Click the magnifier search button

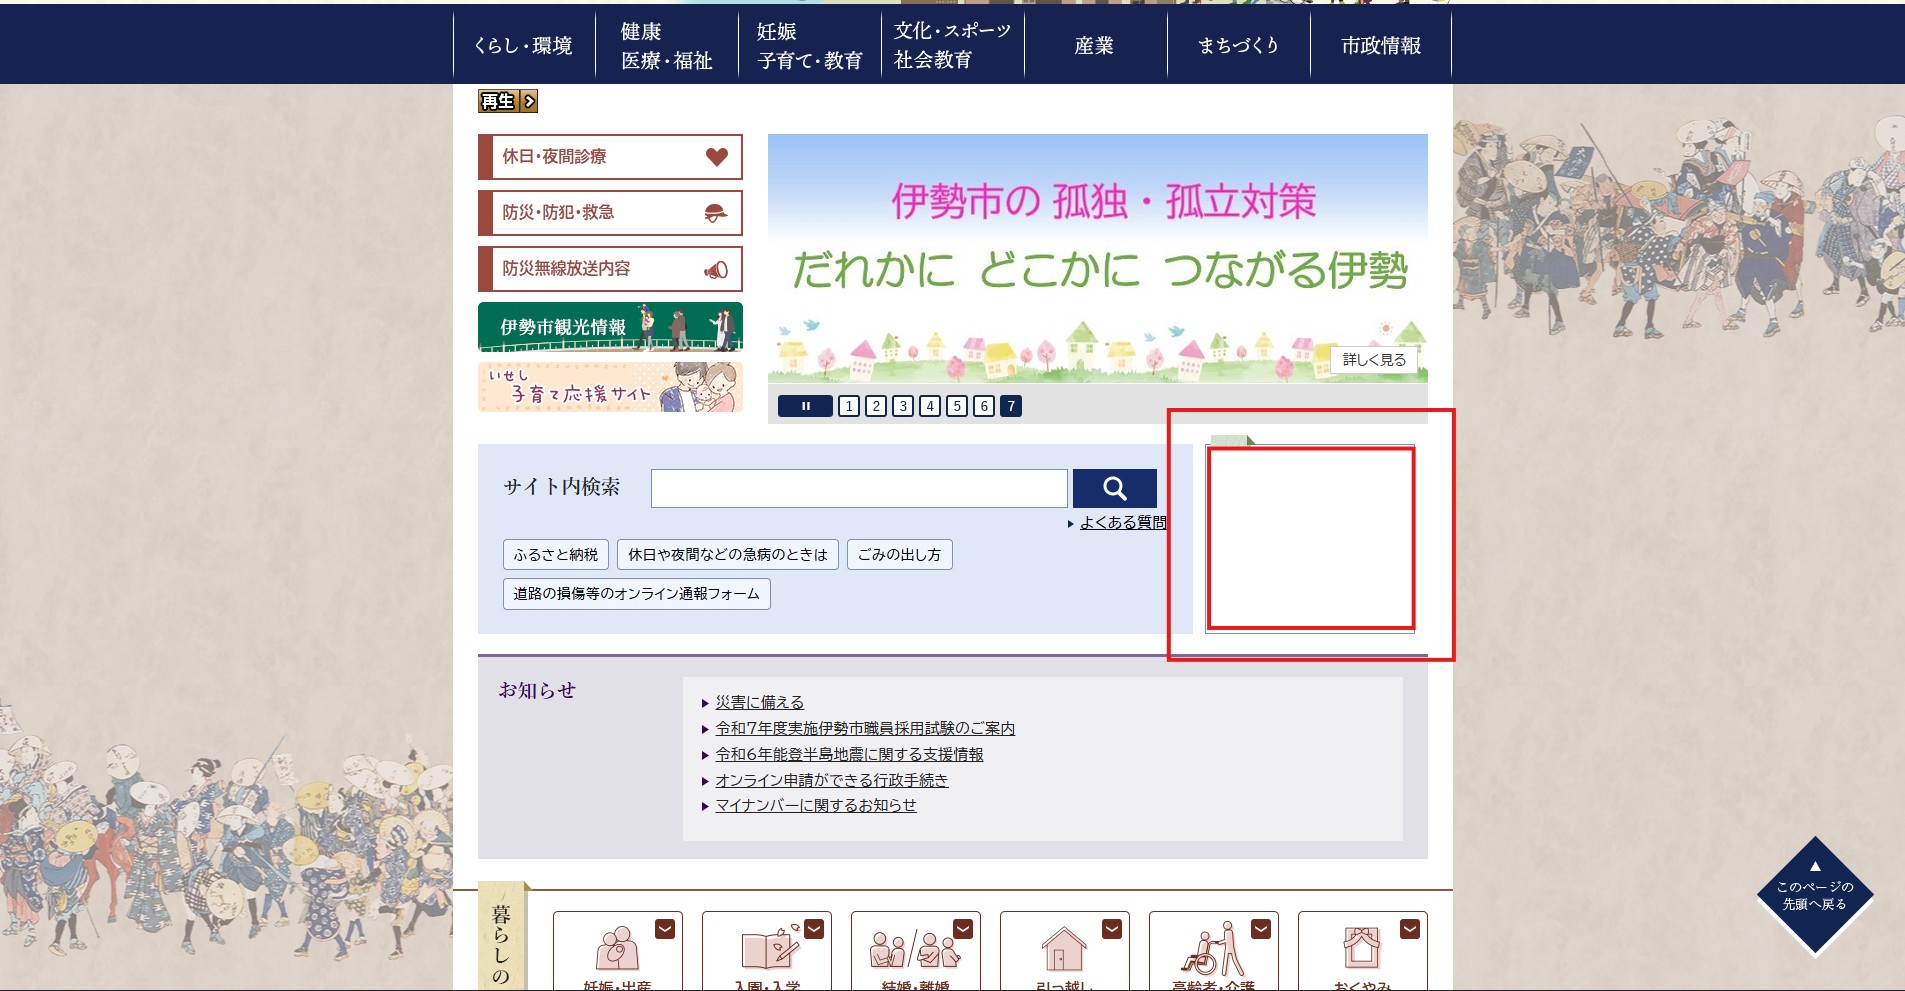point(1115,488)
